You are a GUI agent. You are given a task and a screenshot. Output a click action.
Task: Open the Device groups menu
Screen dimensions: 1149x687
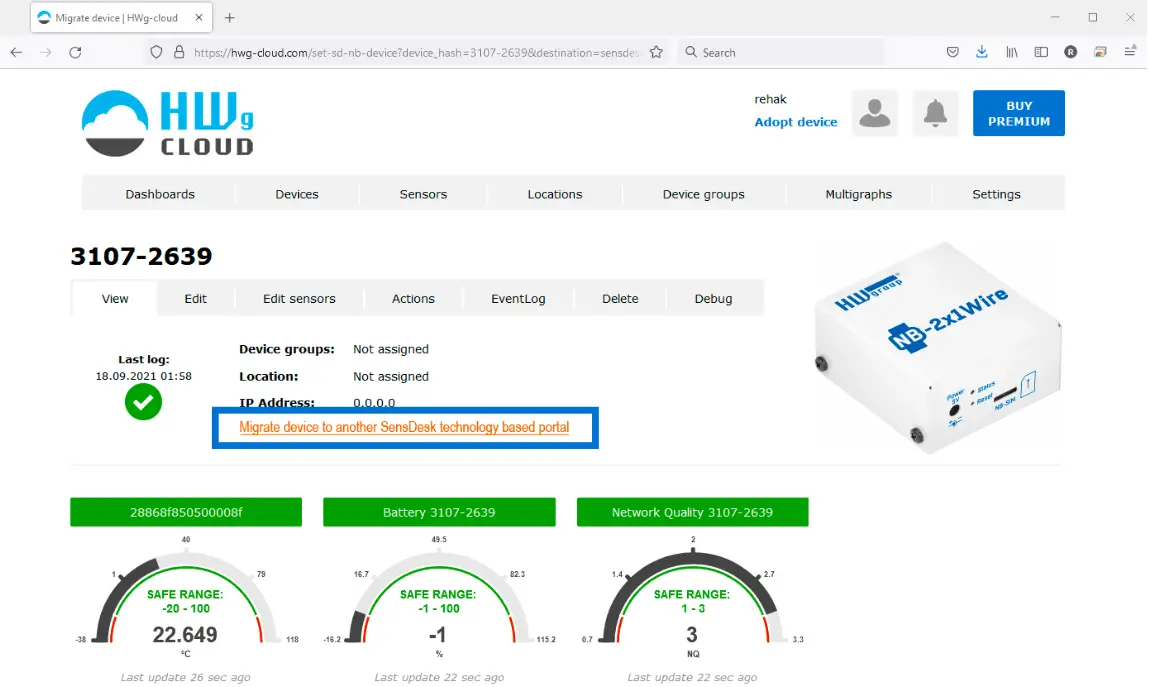pyautogui.click(x=703, y=194)
